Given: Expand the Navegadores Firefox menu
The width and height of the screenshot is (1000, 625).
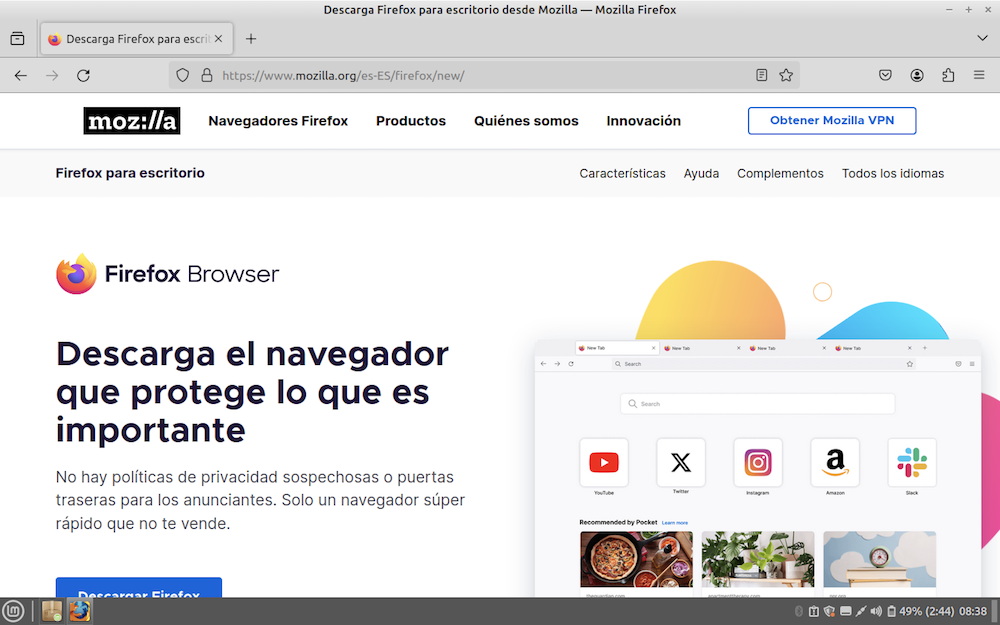Looking at the screenshot, I should pyautogui.click(x=278, y=121).
